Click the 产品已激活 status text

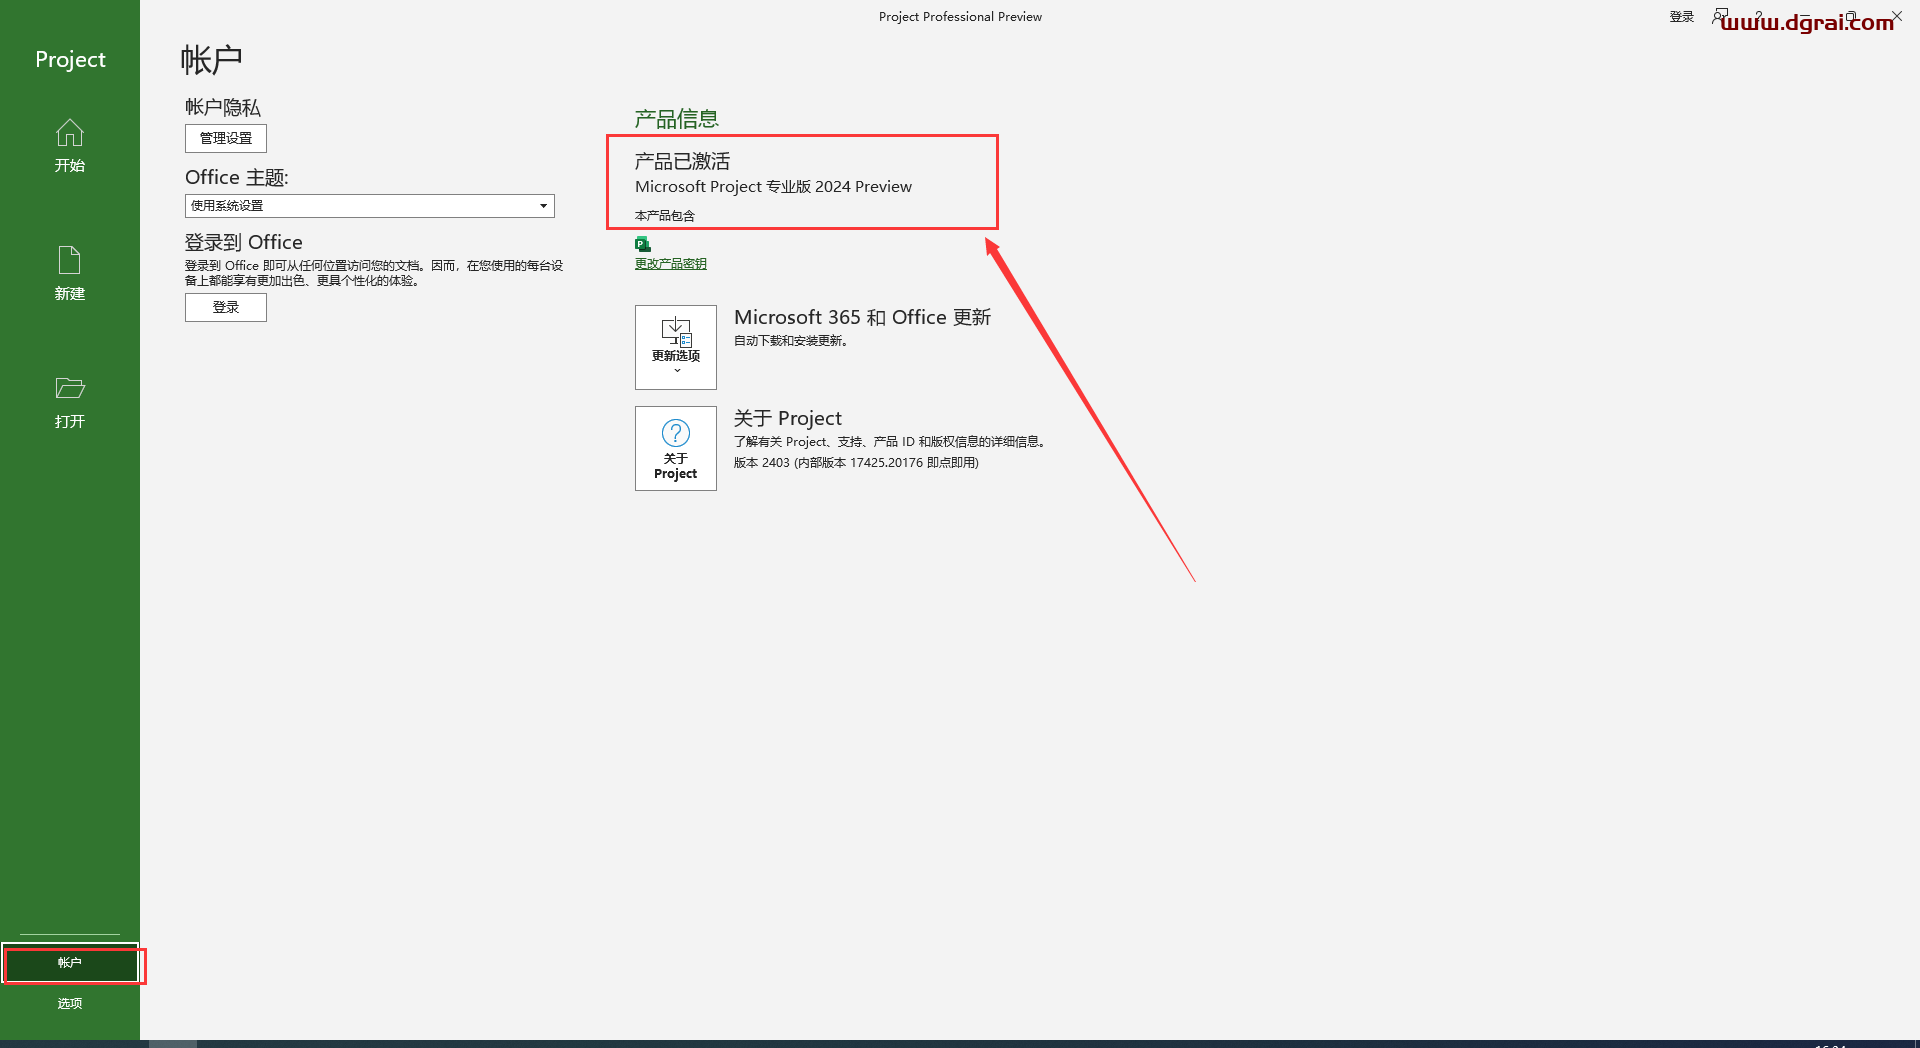[682, 161]
